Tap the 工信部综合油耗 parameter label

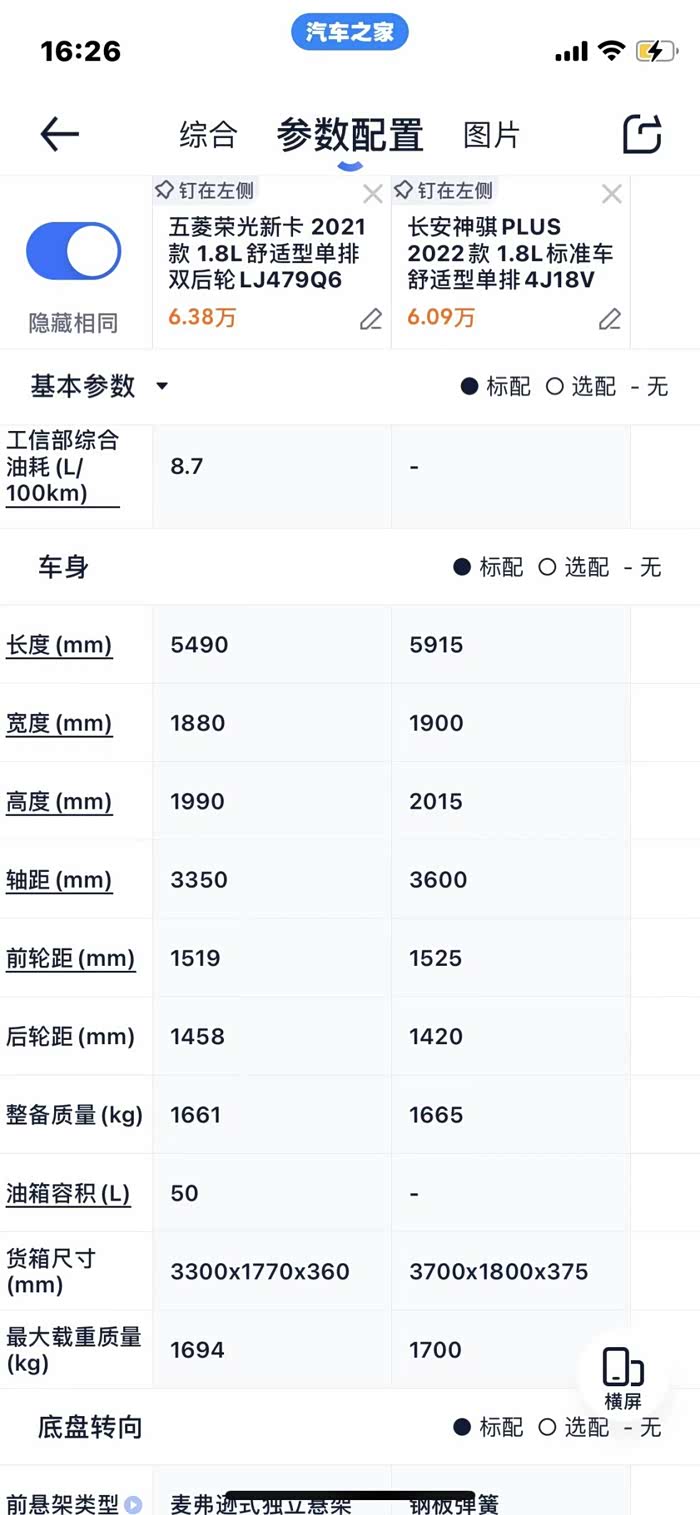(62, 466)
